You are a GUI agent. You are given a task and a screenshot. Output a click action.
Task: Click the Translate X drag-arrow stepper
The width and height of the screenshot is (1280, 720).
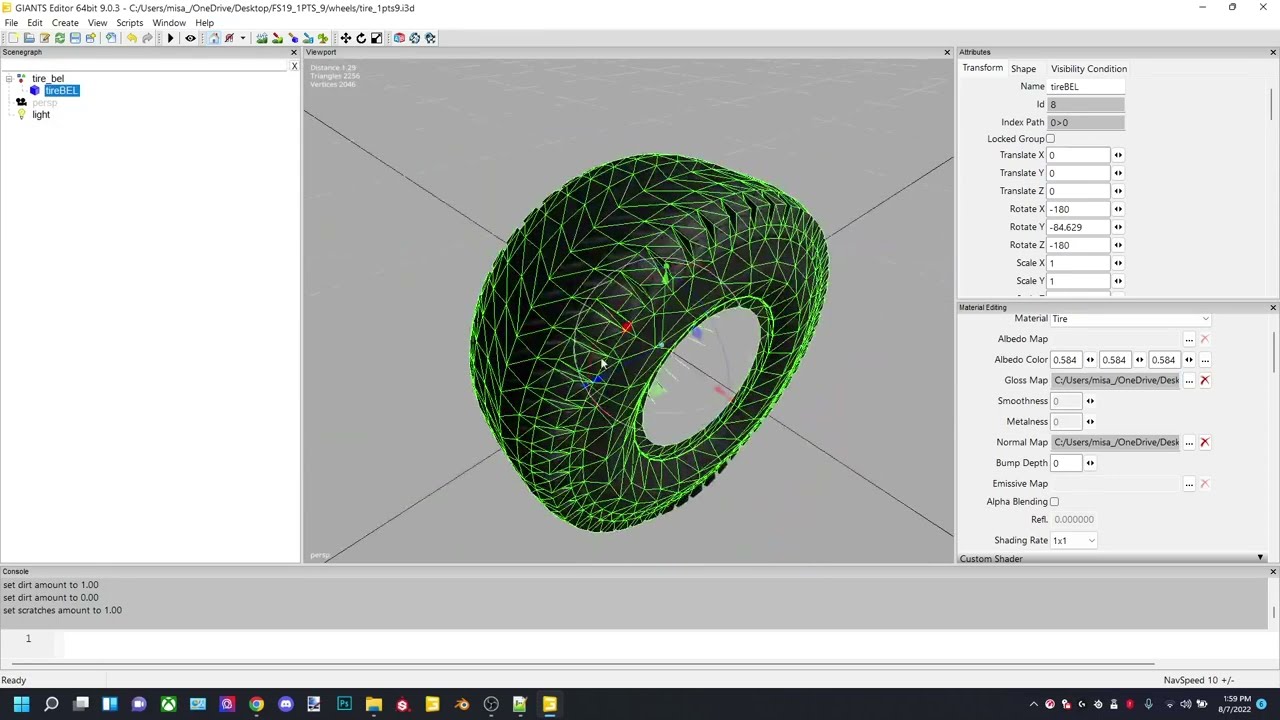[x=1118, y=155]
